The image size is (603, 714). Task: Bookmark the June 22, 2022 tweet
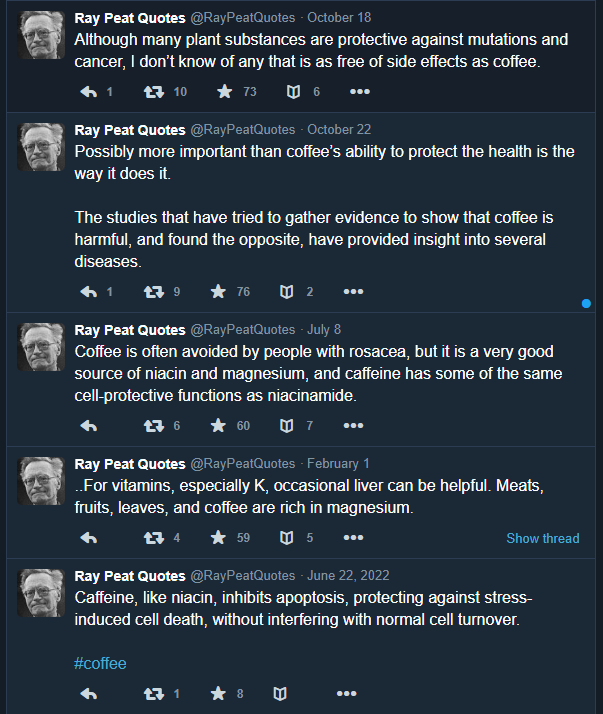[x=281, y=693]
